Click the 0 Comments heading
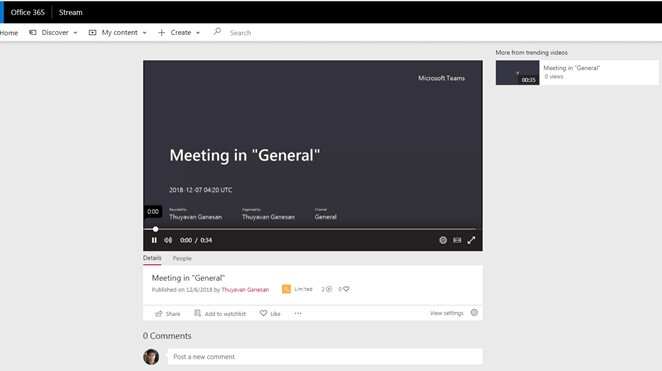This screenshot has height=371, width=662. (x=167, y=336)
